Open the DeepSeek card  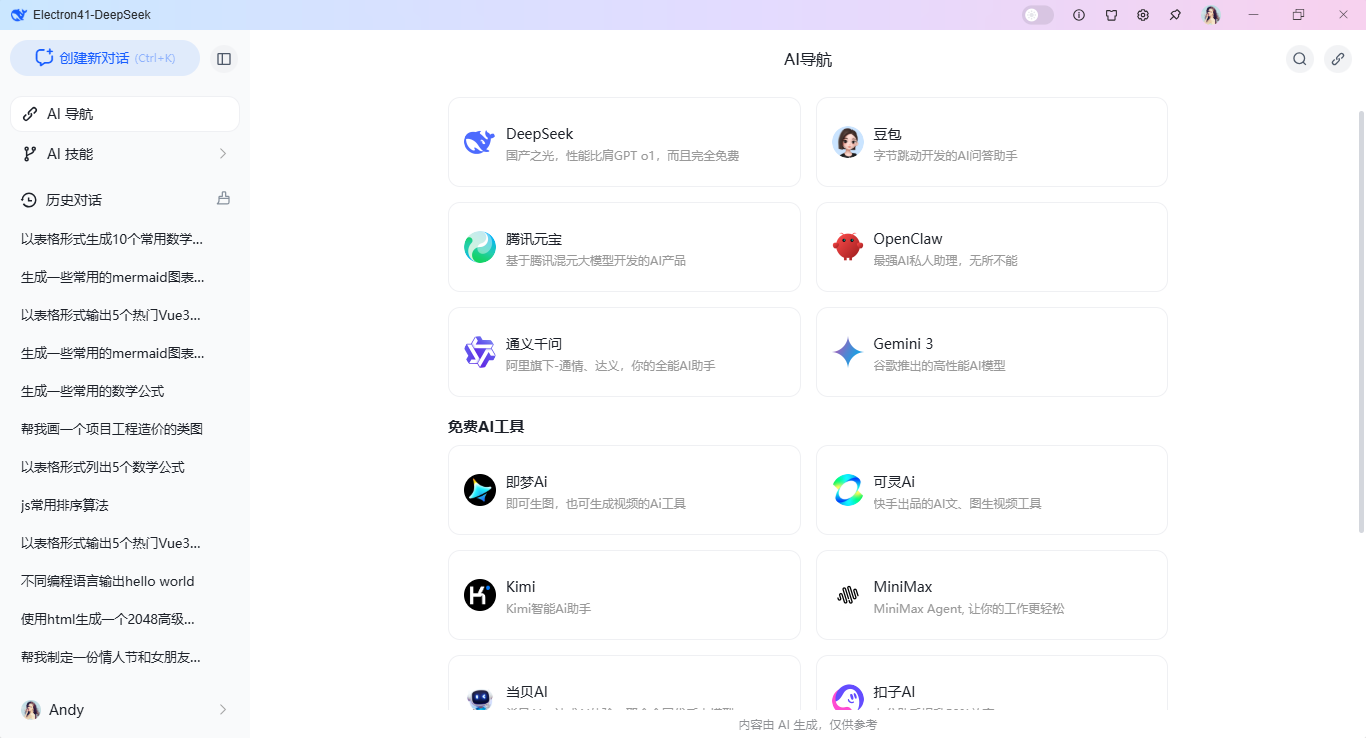pos(624,142)
